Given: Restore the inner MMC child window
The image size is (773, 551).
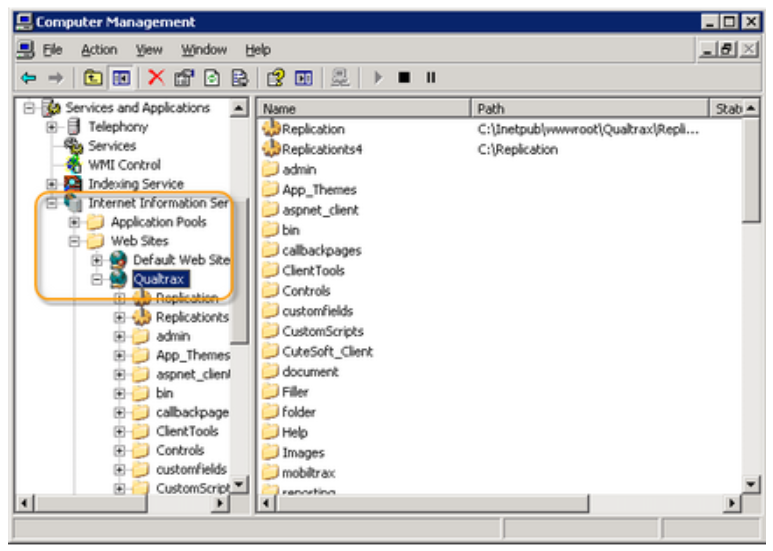Looking at the screenshot, I should click(728, 49).
